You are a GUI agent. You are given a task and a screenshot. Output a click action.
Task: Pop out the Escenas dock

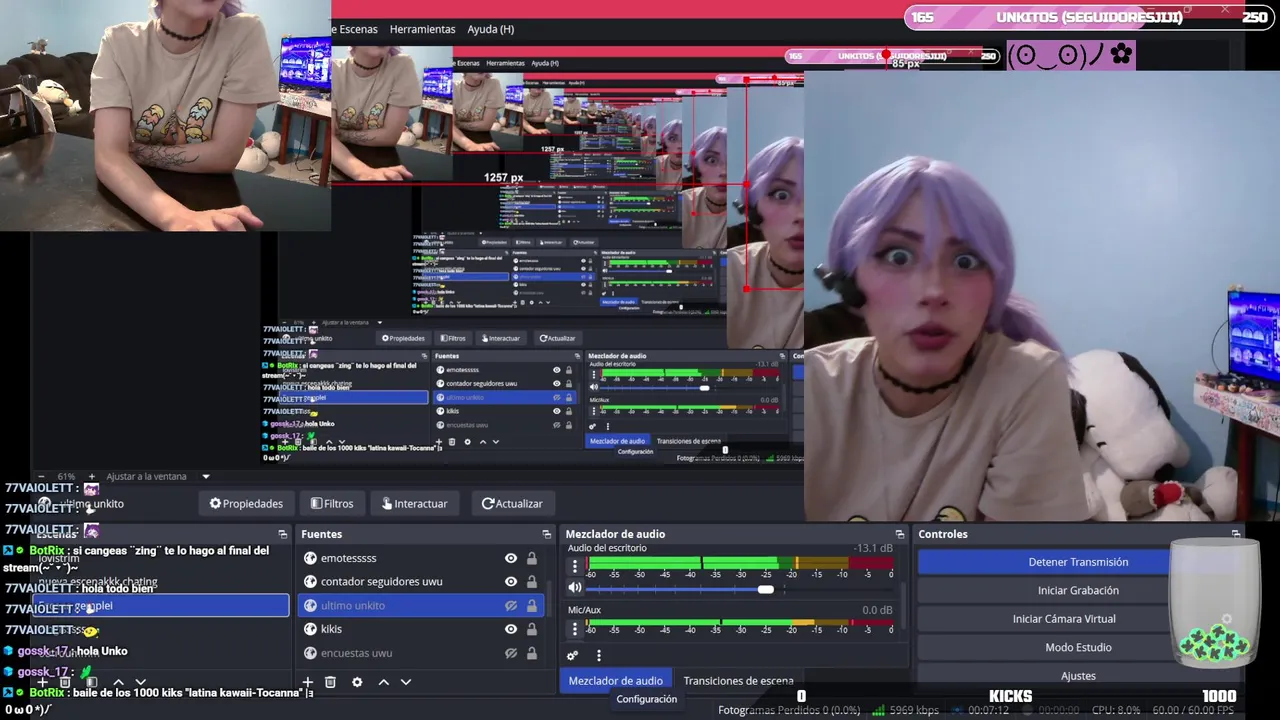(282, 534)
